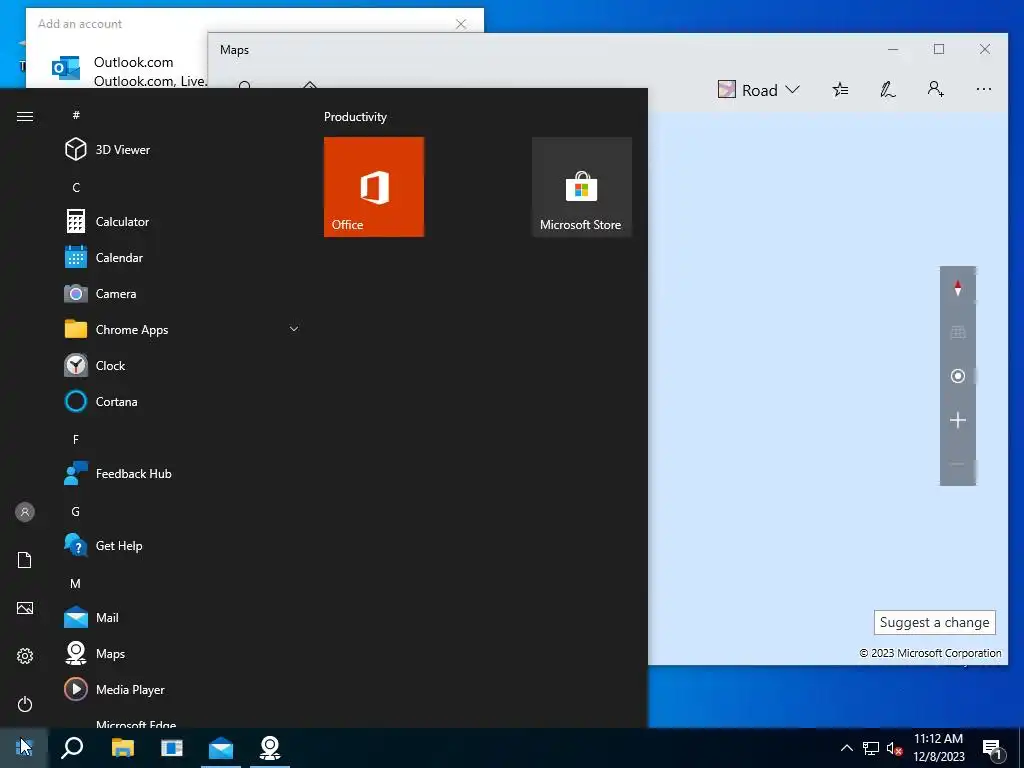Screen dimensions: 1024x768
Task: Open the Clock app
Action: click(x=183, y=365)
